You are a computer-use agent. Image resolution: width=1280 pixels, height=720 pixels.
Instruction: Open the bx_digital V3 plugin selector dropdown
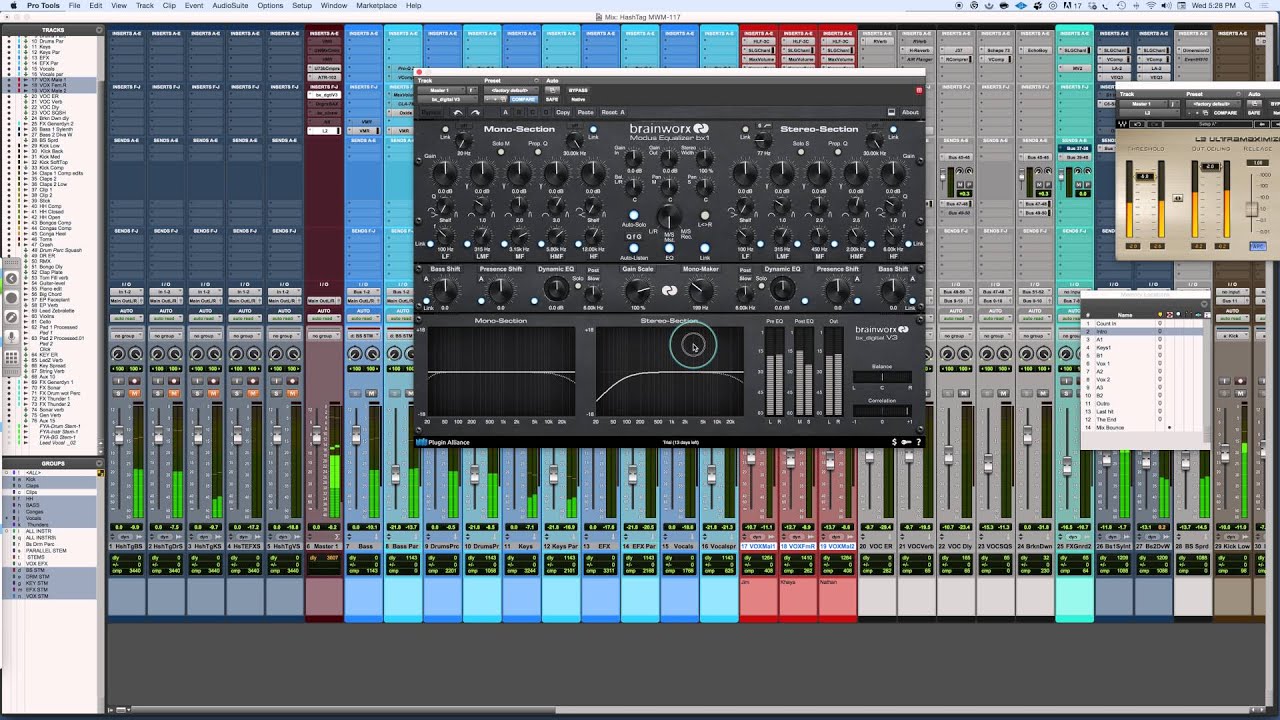(x=448, y=99)
